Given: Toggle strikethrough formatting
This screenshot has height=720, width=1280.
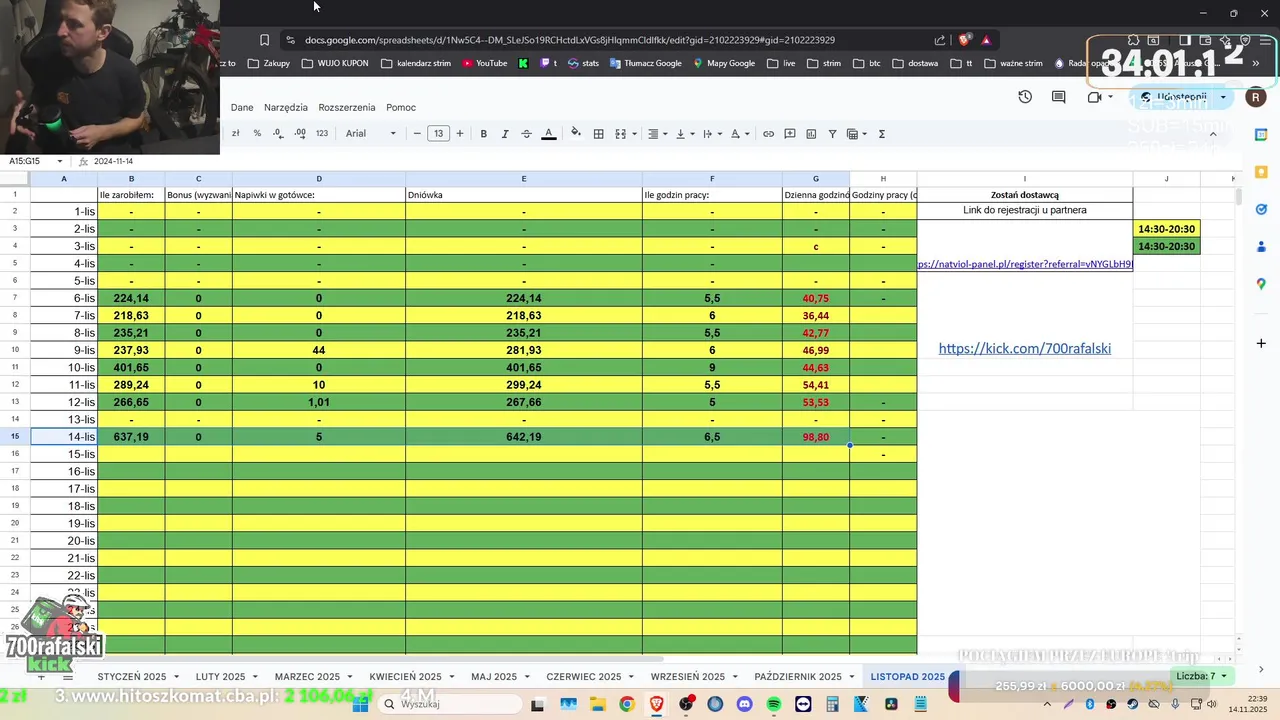Looking at the screenshot, I should click(x=526, y=133).
